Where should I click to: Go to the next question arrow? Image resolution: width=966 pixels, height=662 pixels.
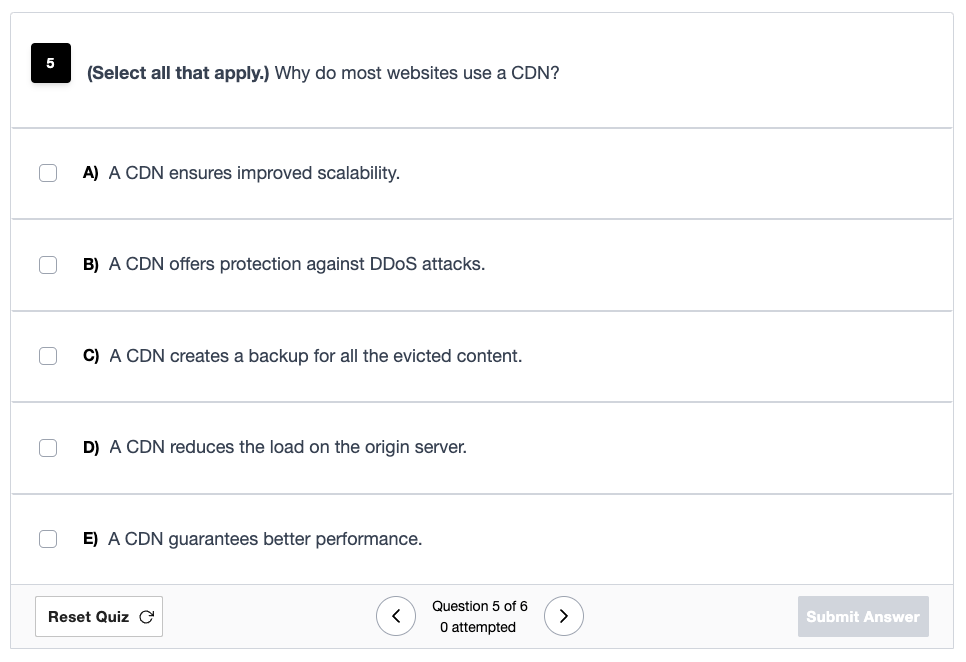click(x=564, y=616)
